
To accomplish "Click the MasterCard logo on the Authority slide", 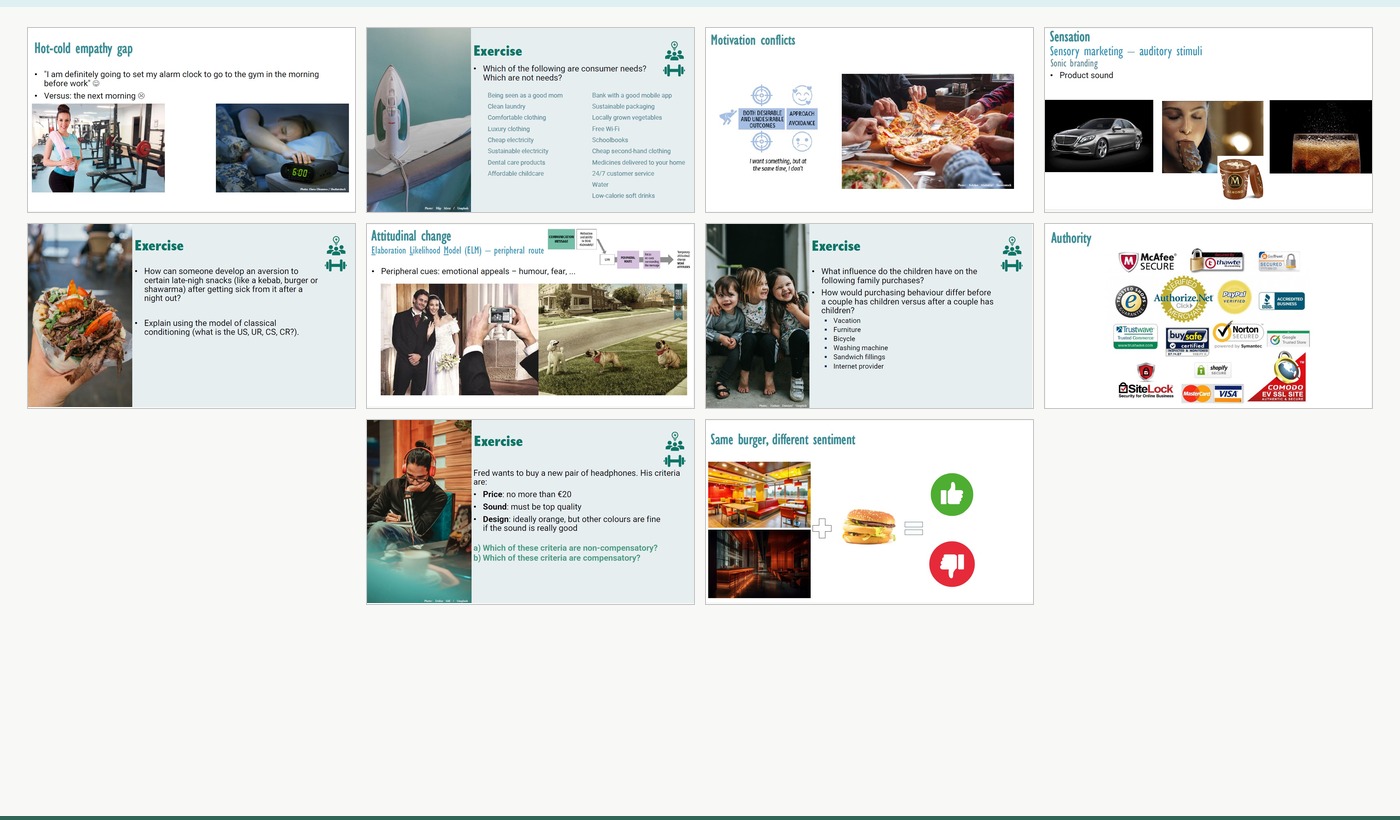I will pyautogui.click(x=1196, y=393).
